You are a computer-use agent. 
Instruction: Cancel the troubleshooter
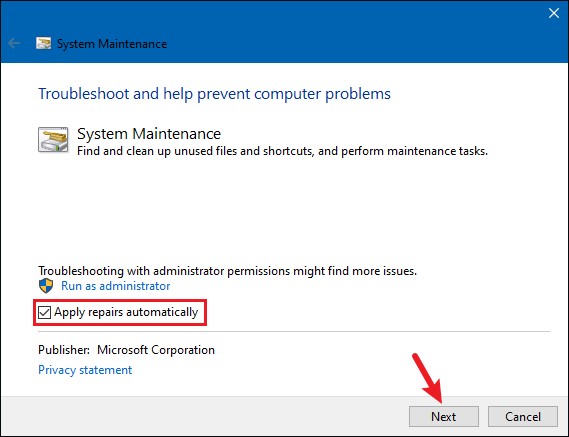point(523,416)
